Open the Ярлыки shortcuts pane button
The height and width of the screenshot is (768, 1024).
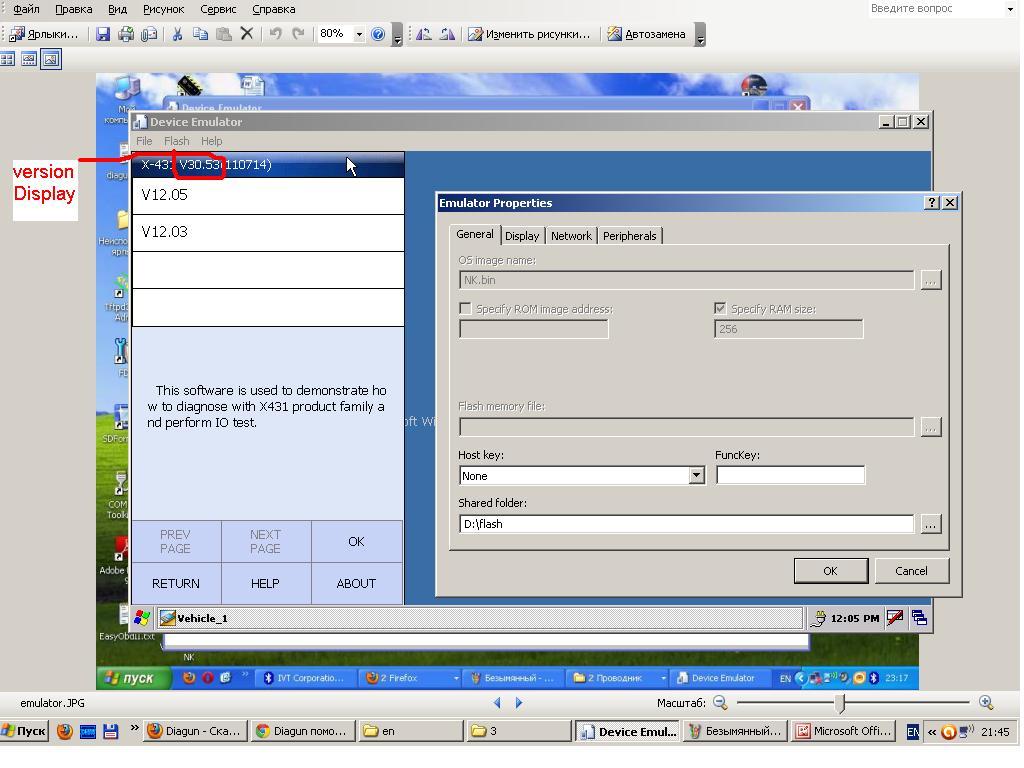(x=44, y=34)
